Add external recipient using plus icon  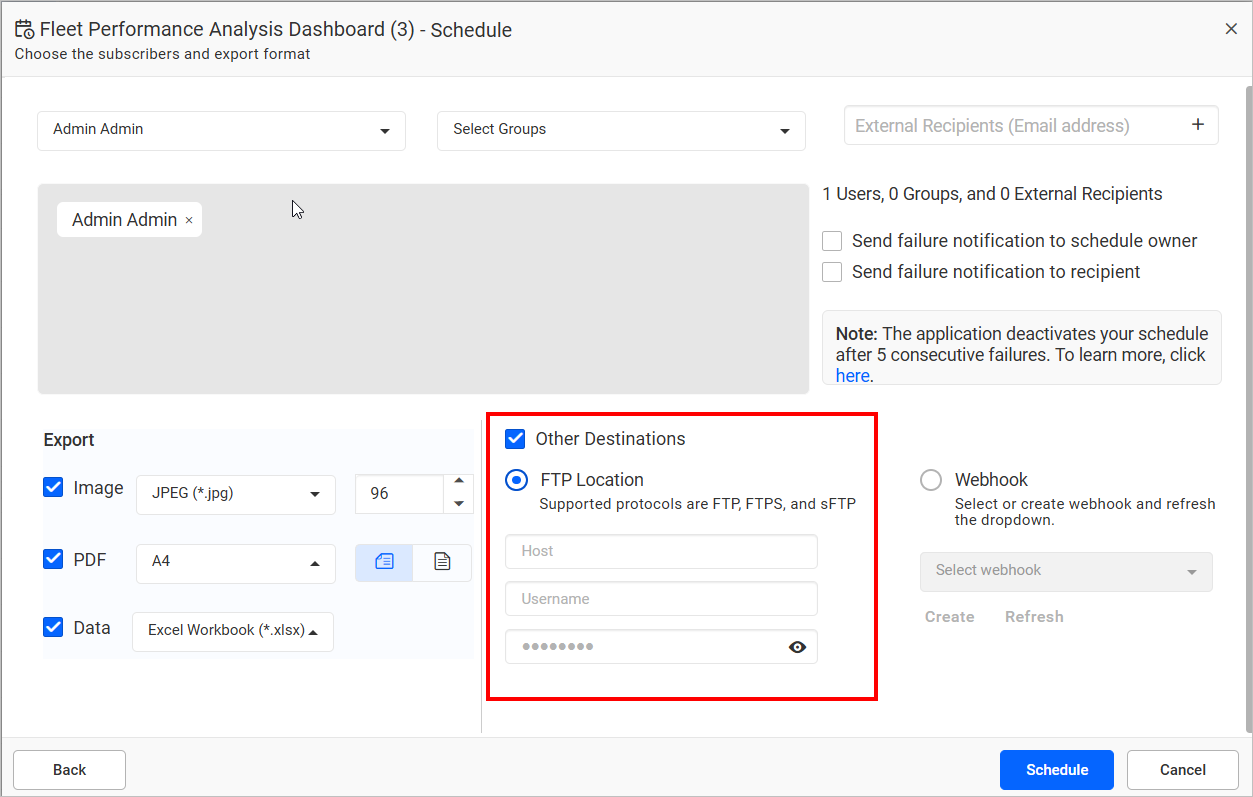click(1197, 124)
